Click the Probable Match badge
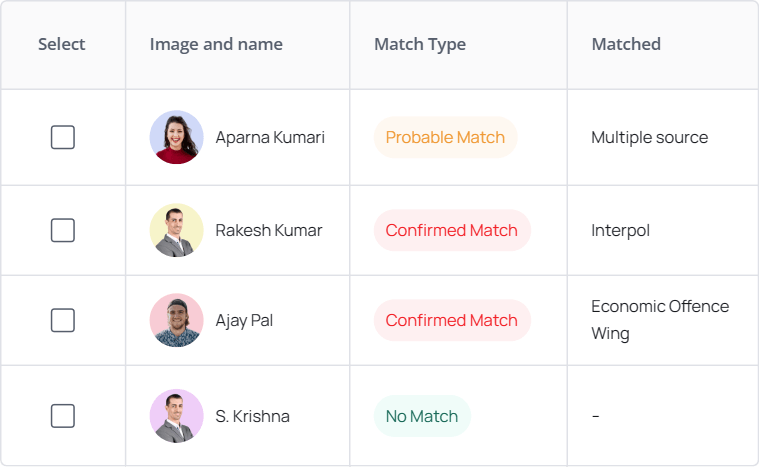This screenshot has width=759, height=467. click(445, 137)
